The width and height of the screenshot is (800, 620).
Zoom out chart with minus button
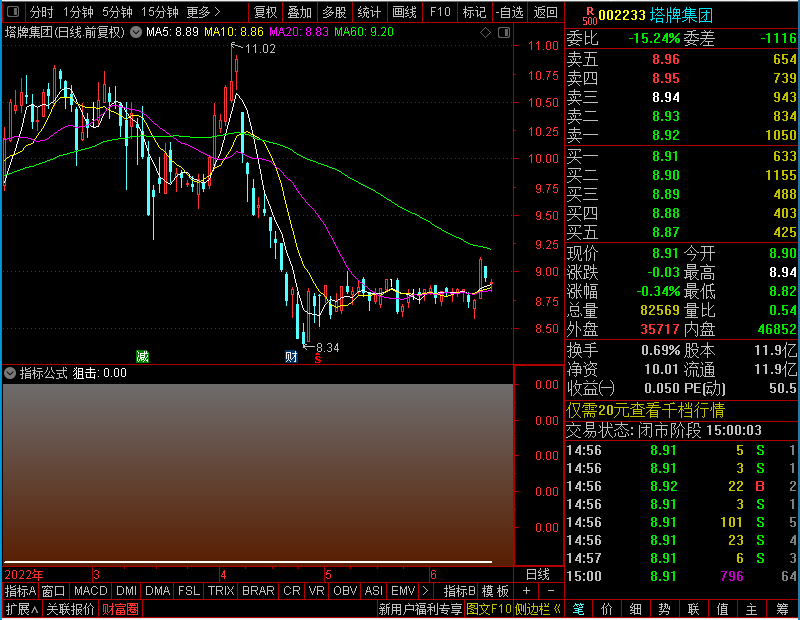[551, 591]
